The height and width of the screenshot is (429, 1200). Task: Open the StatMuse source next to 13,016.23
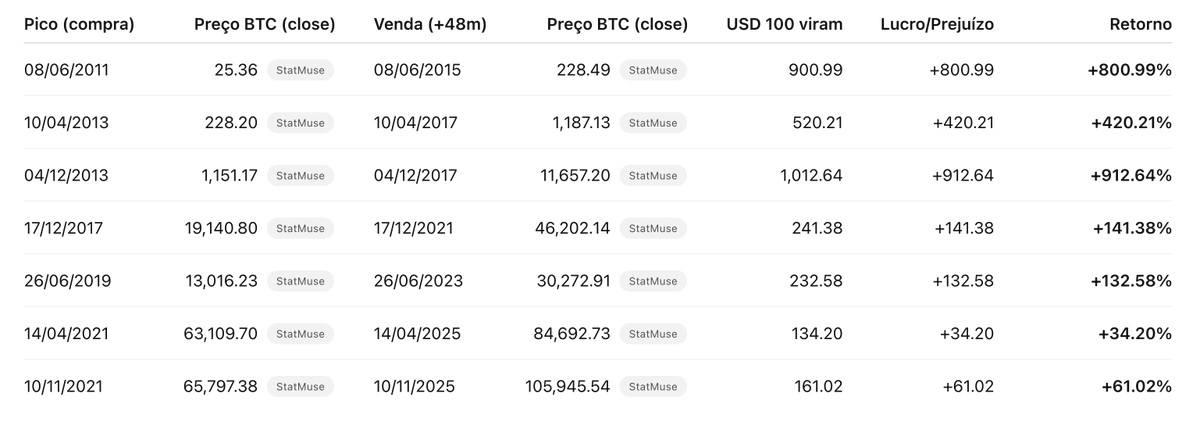[x=300, y=281]
